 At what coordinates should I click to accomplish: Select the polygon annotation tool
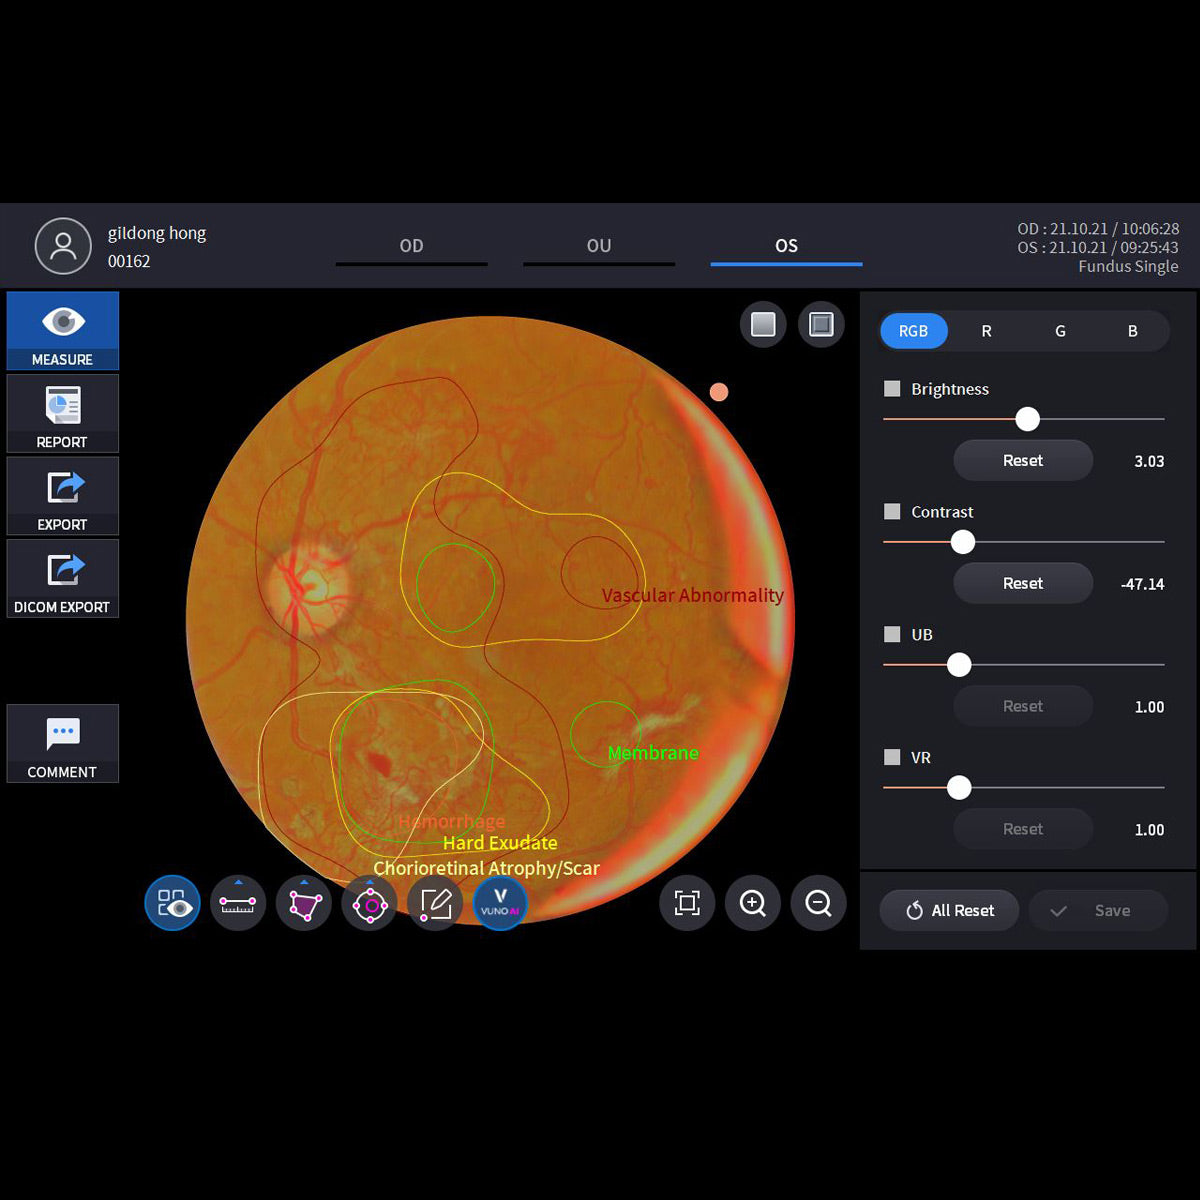304,905
